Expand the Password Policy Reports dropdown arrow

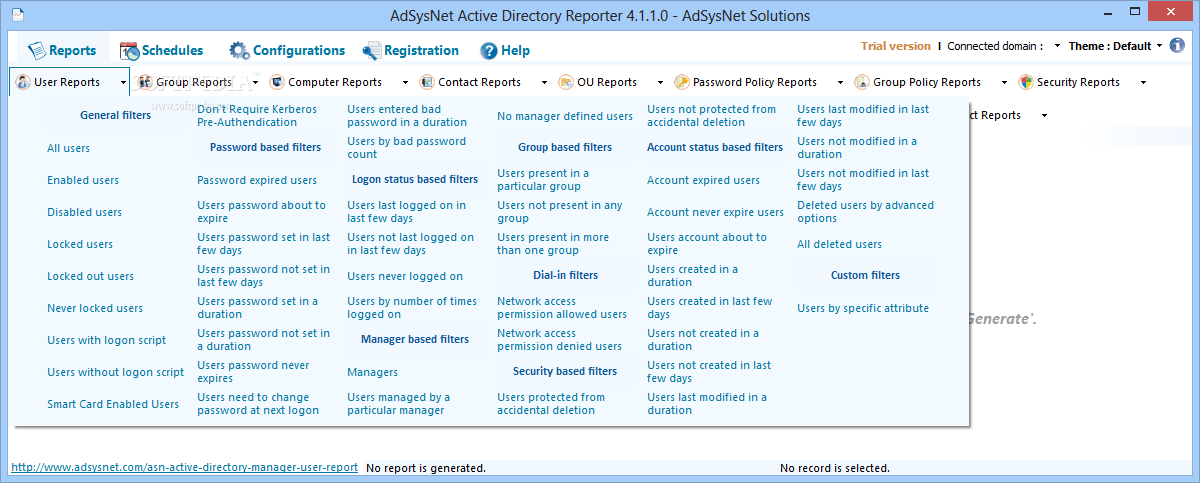(840, 83)
